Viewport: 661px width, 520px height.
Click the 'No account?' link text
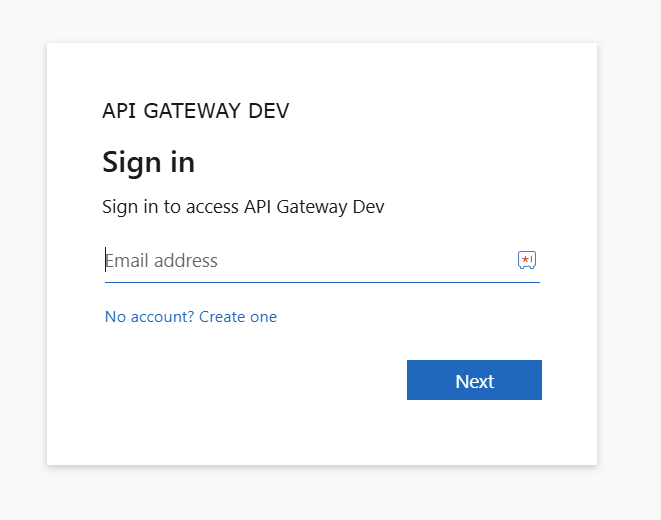click(150, 317)
